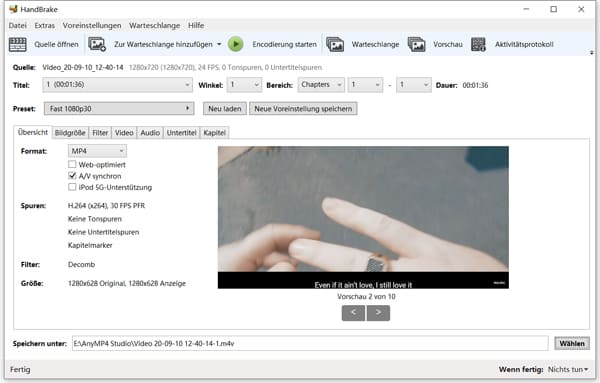
Task: Click the video preview thumbnail
Action: point(363,217)
